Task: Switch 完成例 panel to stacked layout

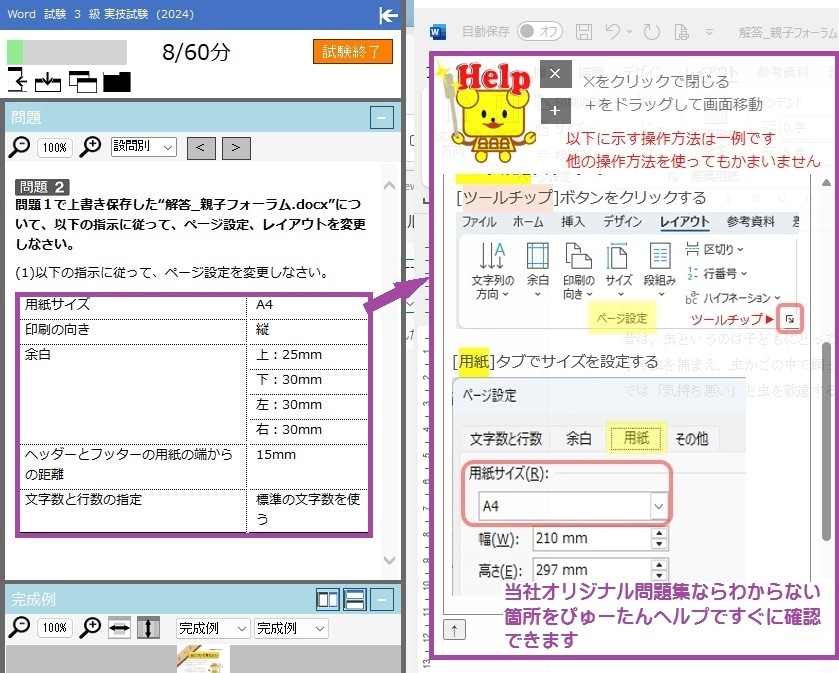Action: pos(355,600)
